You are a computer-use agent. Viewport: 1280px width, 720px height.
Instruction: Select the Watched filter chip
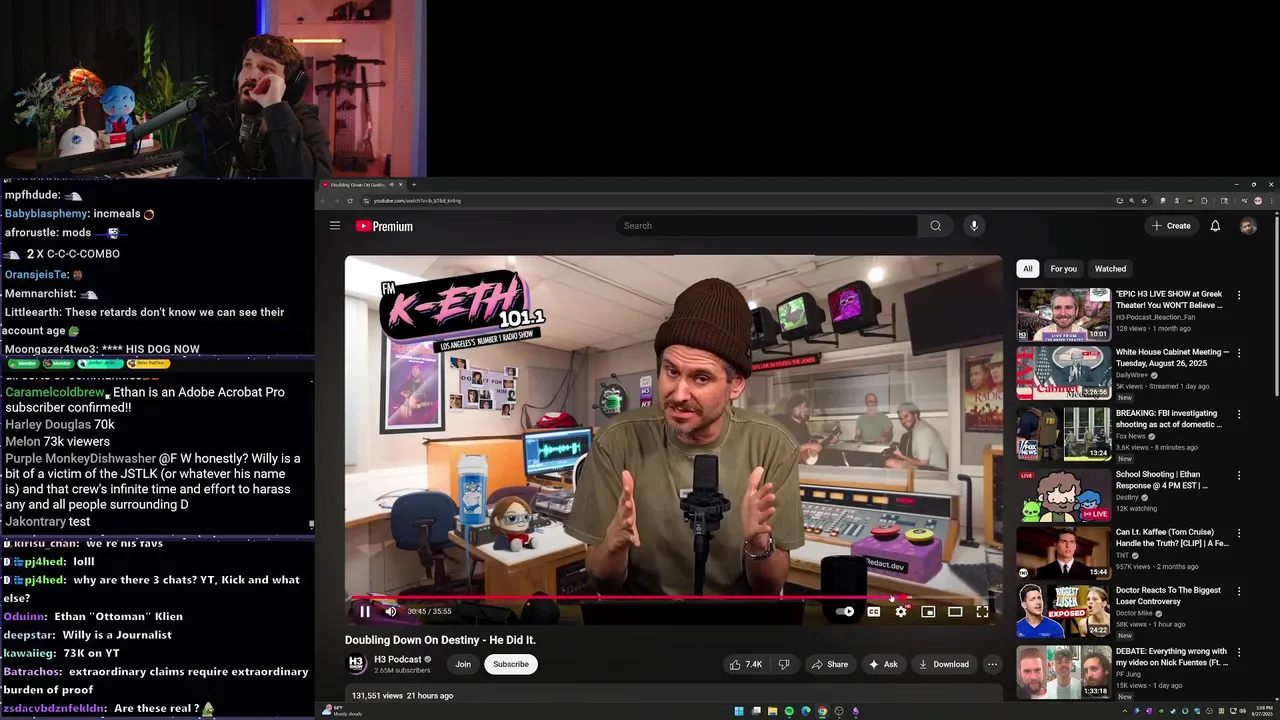1110,268
